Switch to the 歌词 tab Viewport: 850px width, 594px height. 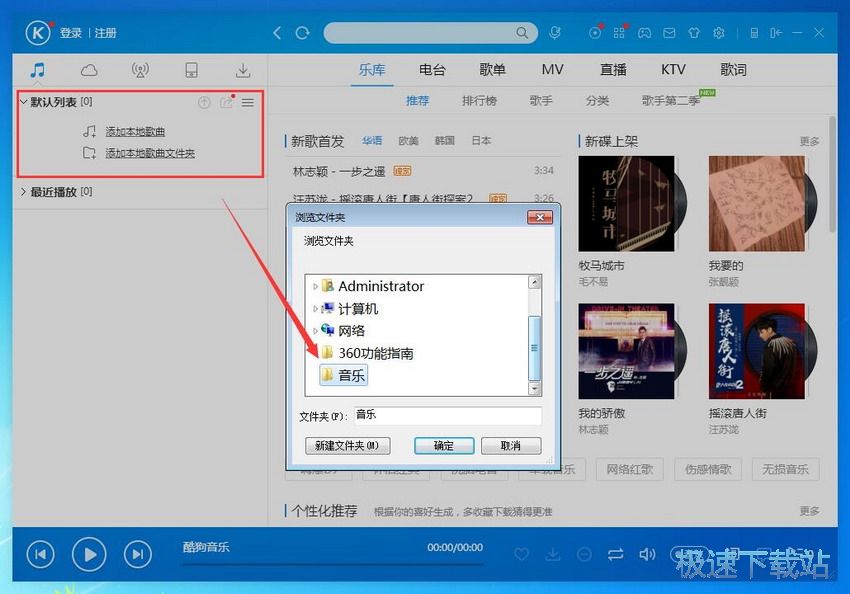tap(733, 70)
